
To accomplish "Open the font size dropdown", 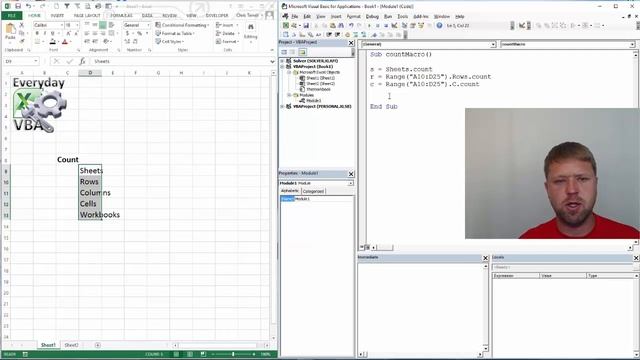I will click(78, 25).
